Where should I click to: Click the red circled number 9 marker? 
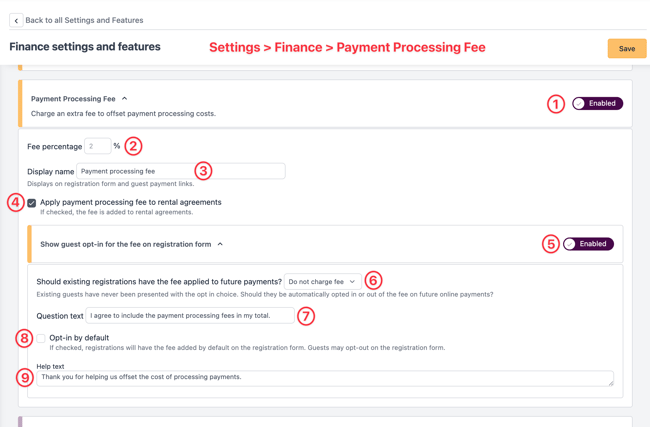tap(25, 378)
